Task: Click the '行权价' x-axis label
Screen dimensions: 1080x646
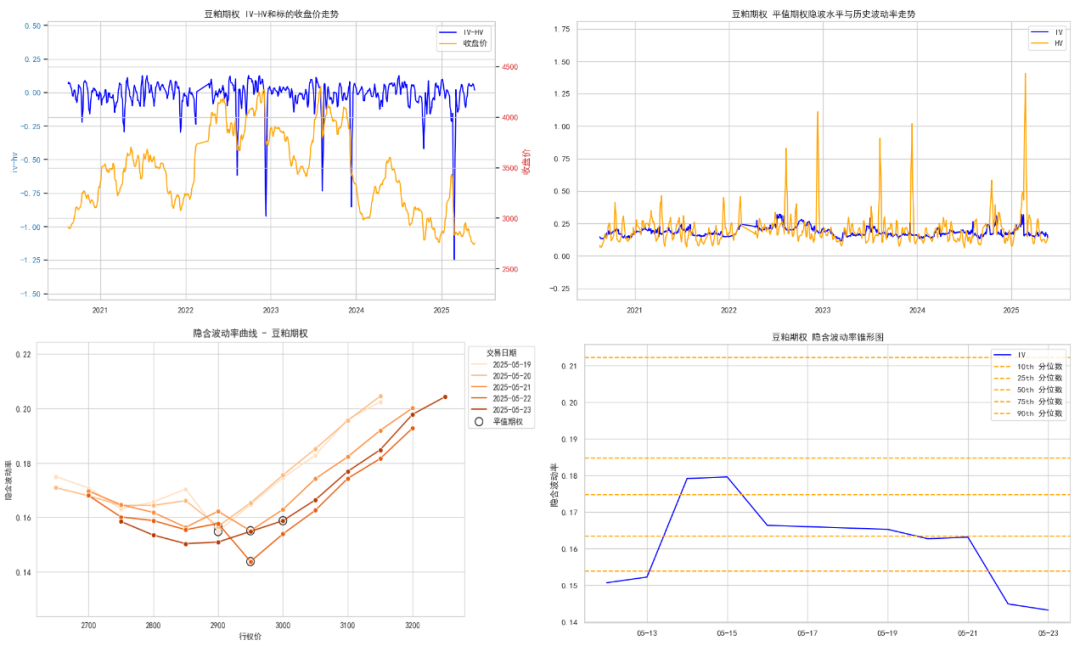Action: pyautogui.click(x=250, y=636)
